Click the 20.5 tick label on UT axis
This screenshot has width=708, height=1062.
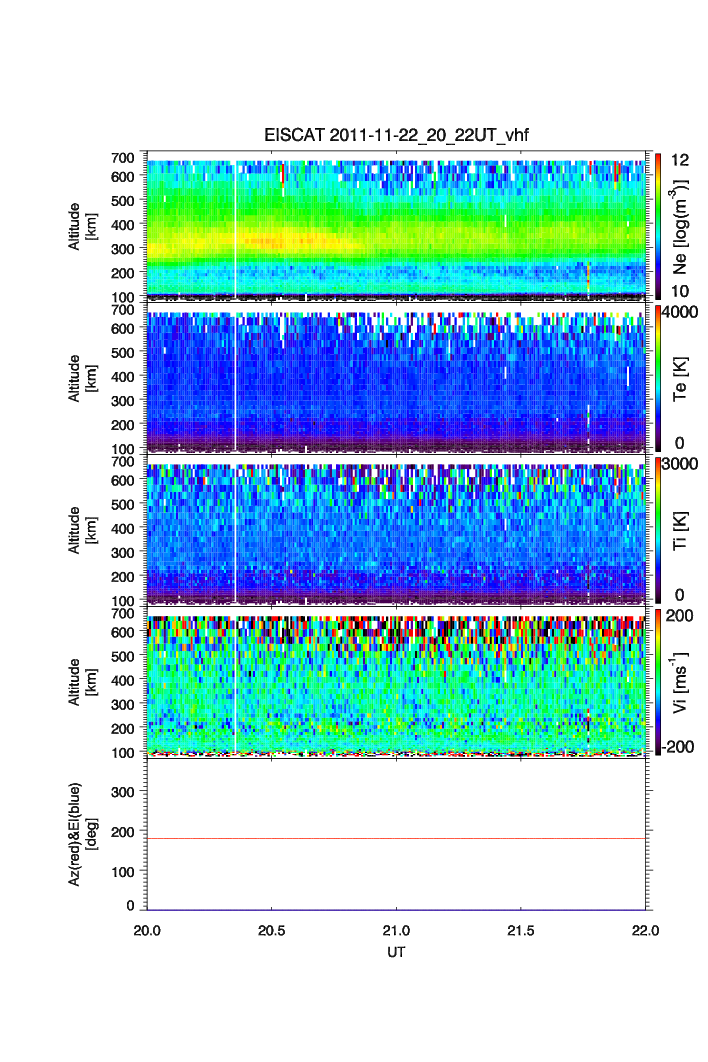(272, 931)
